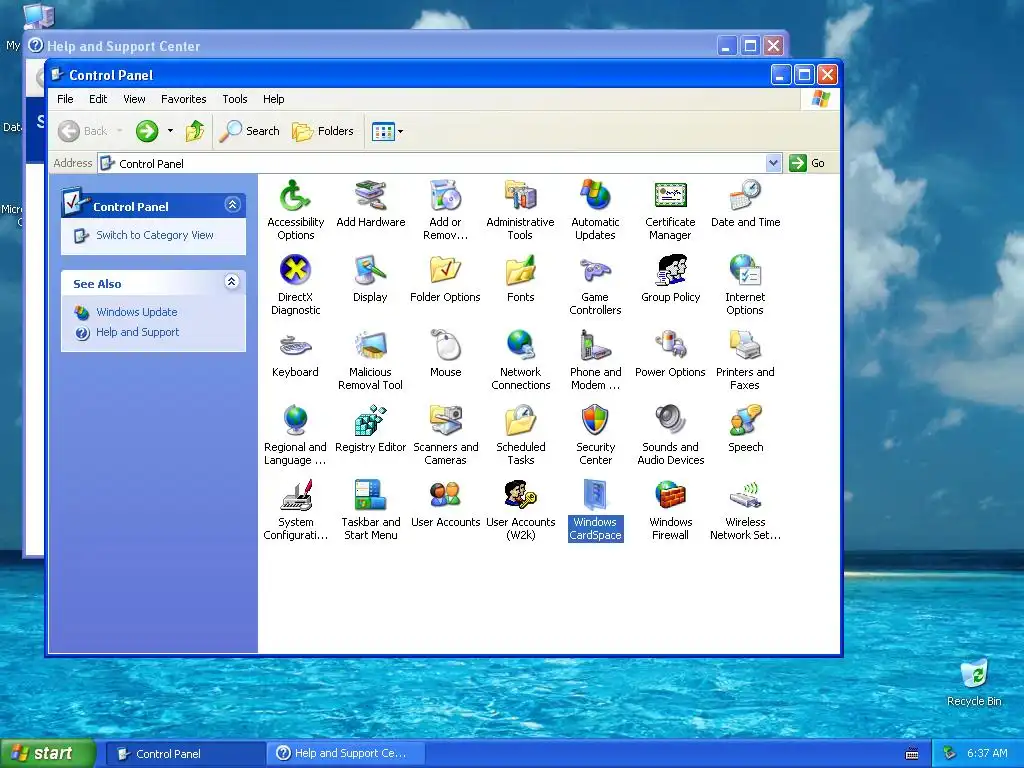Open the Views button dropdown arrow
The height and width of the screenshot is (768, 1024).
(x=400, y=131)
